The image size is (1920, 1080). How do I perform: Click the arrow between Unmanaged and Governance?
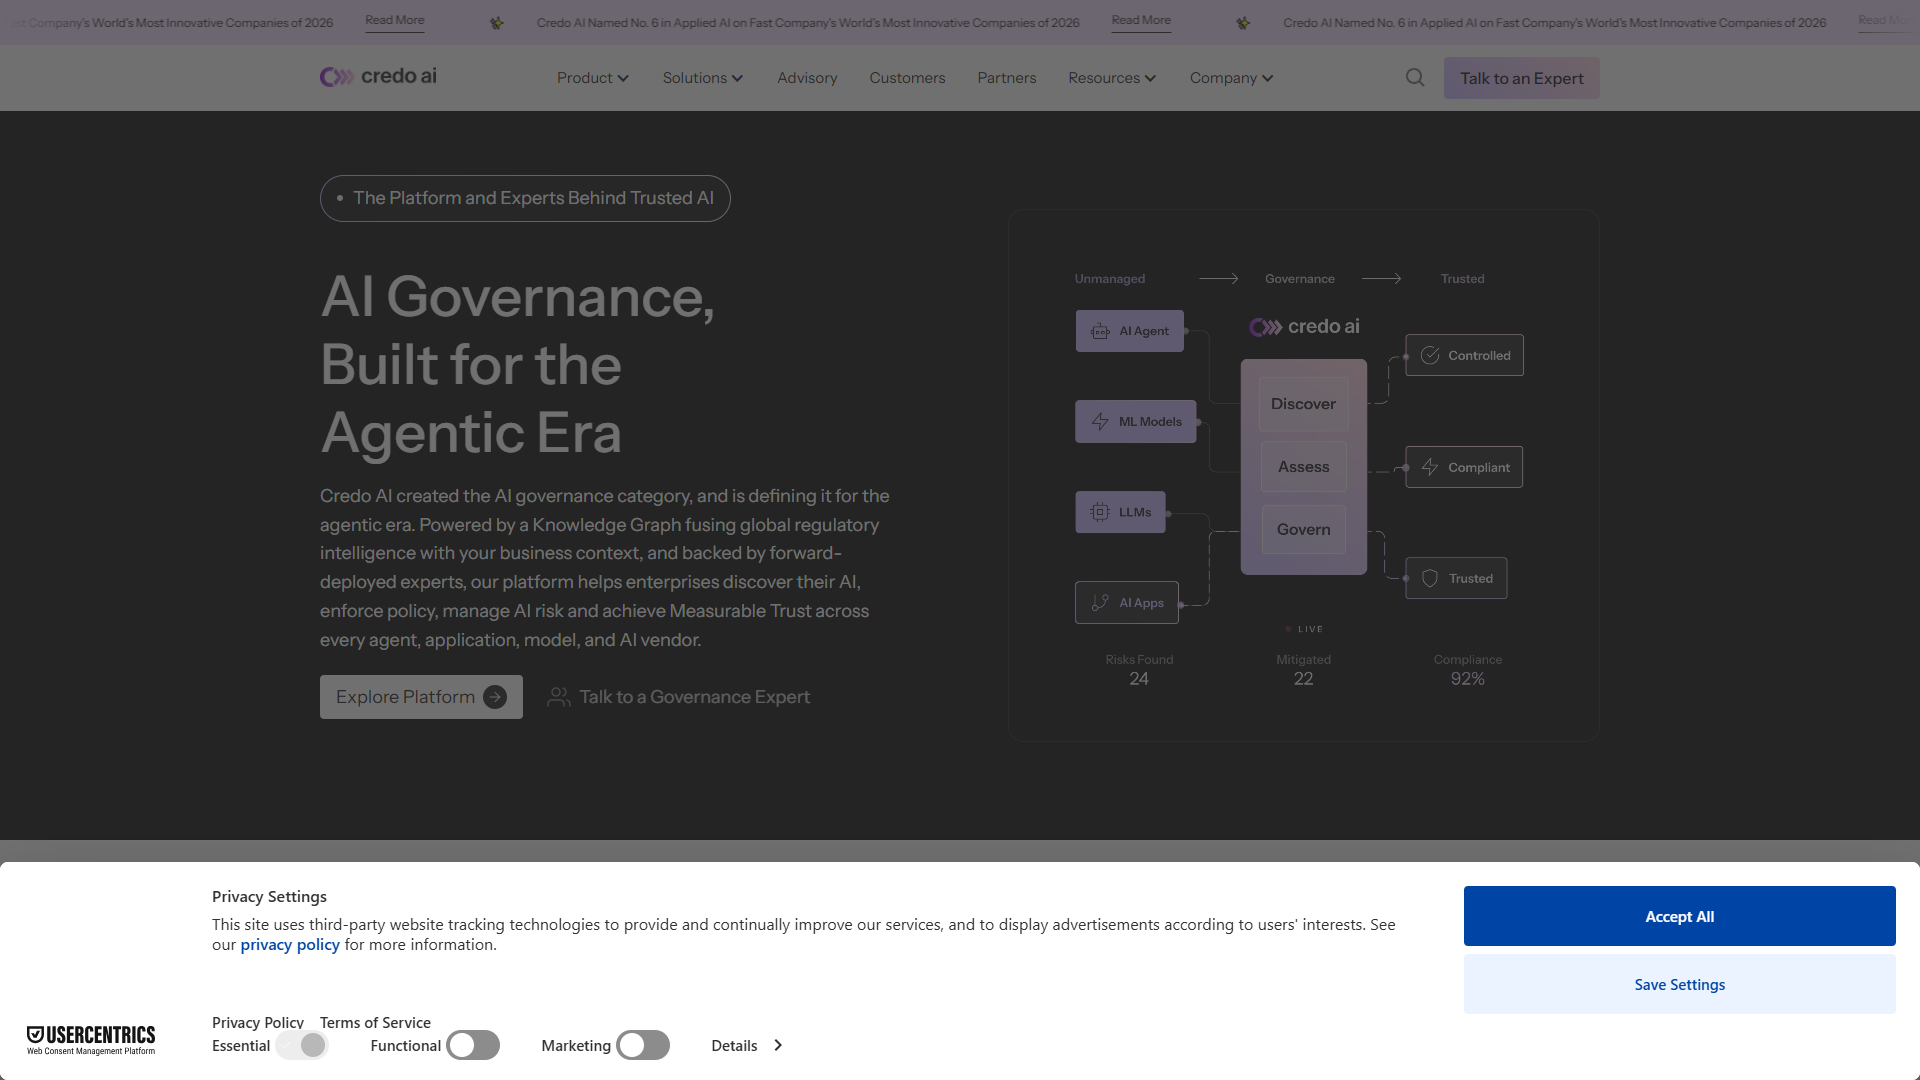[x=1218, y=279]
